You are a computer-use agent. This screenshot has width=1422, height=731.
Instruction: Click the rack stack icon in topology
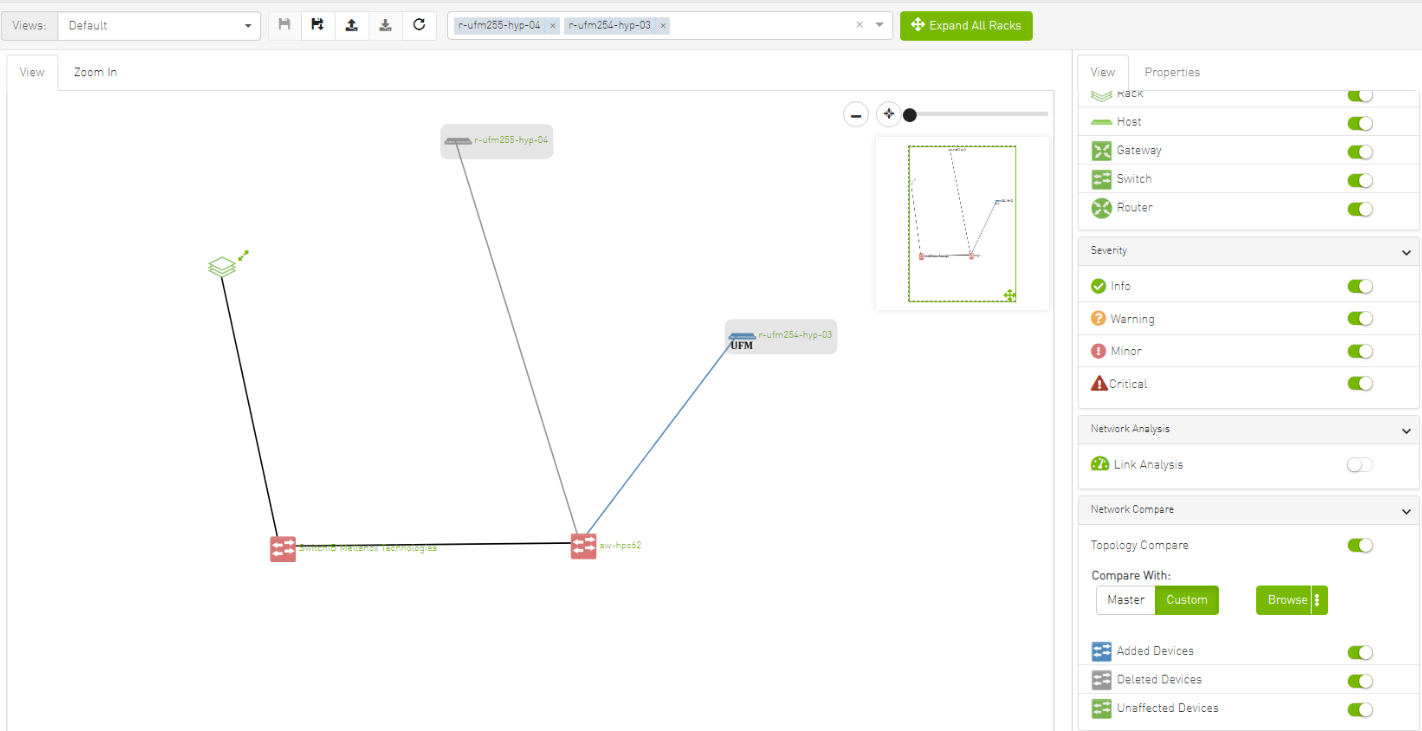pos(222,267)
